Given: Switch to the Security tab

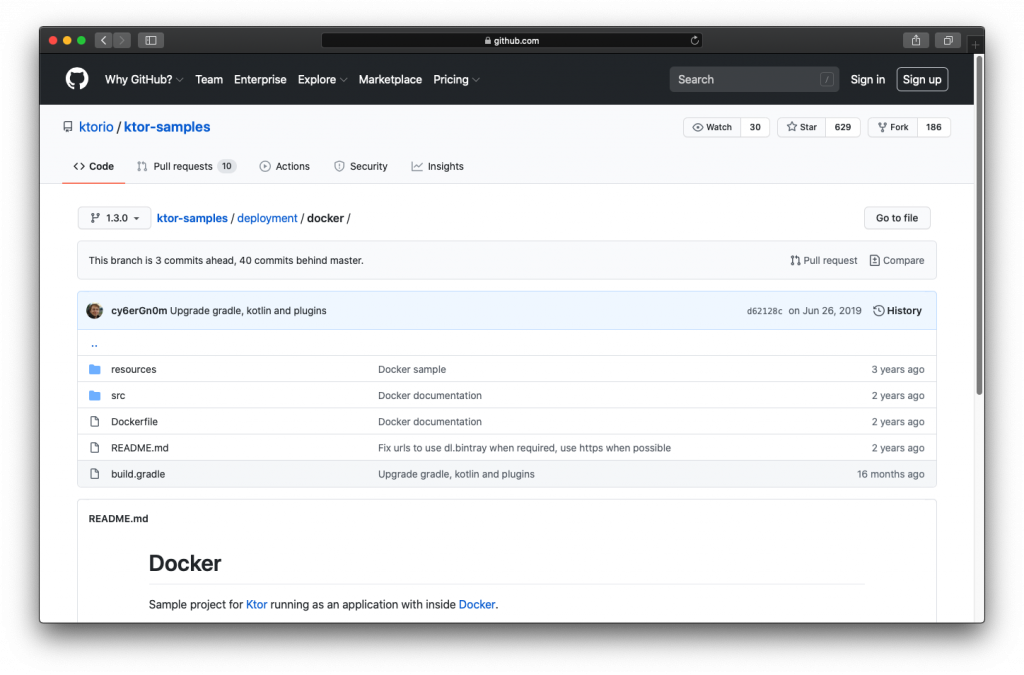Looking at the screenshot, I should click(x=360, y=166).
